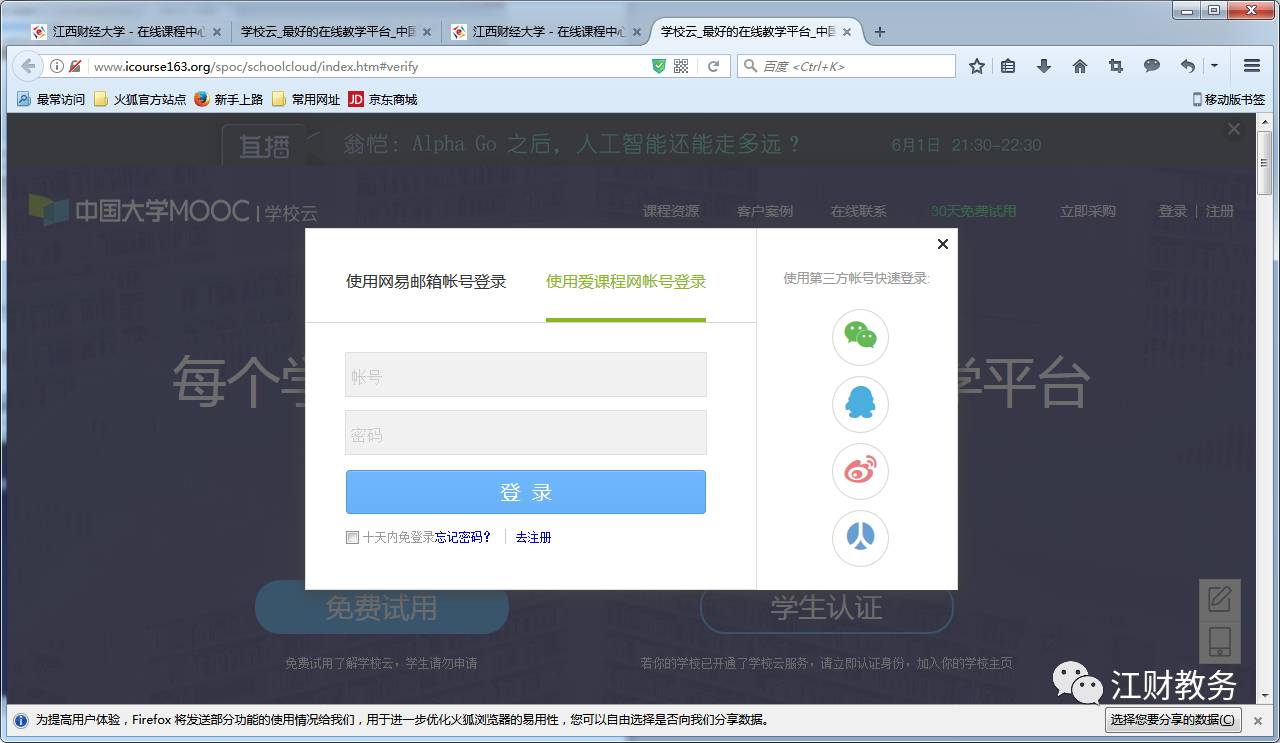Image resolution: width=1280 pixels, height=743 pixels.
Task: Click the edit feedback icon on right side
Action: 1220,599
